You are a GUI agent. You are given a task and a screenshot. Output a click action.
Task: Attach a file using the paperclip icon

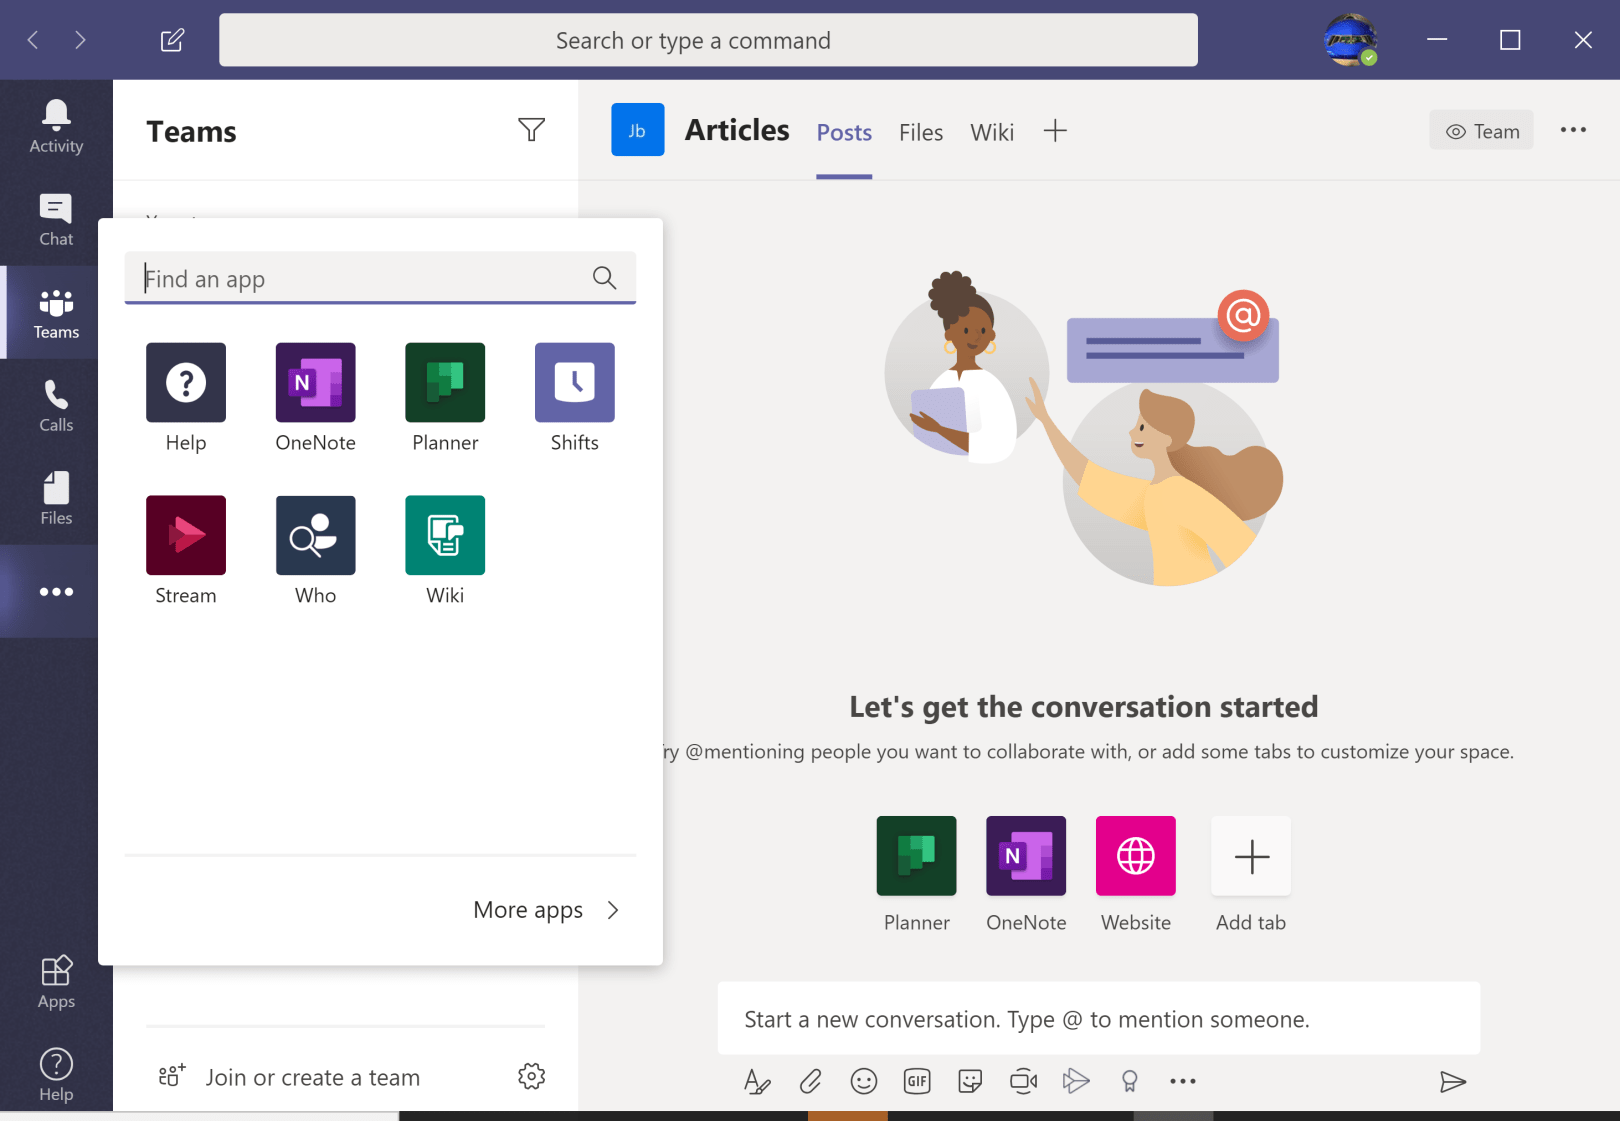(x=810, y=1081)
